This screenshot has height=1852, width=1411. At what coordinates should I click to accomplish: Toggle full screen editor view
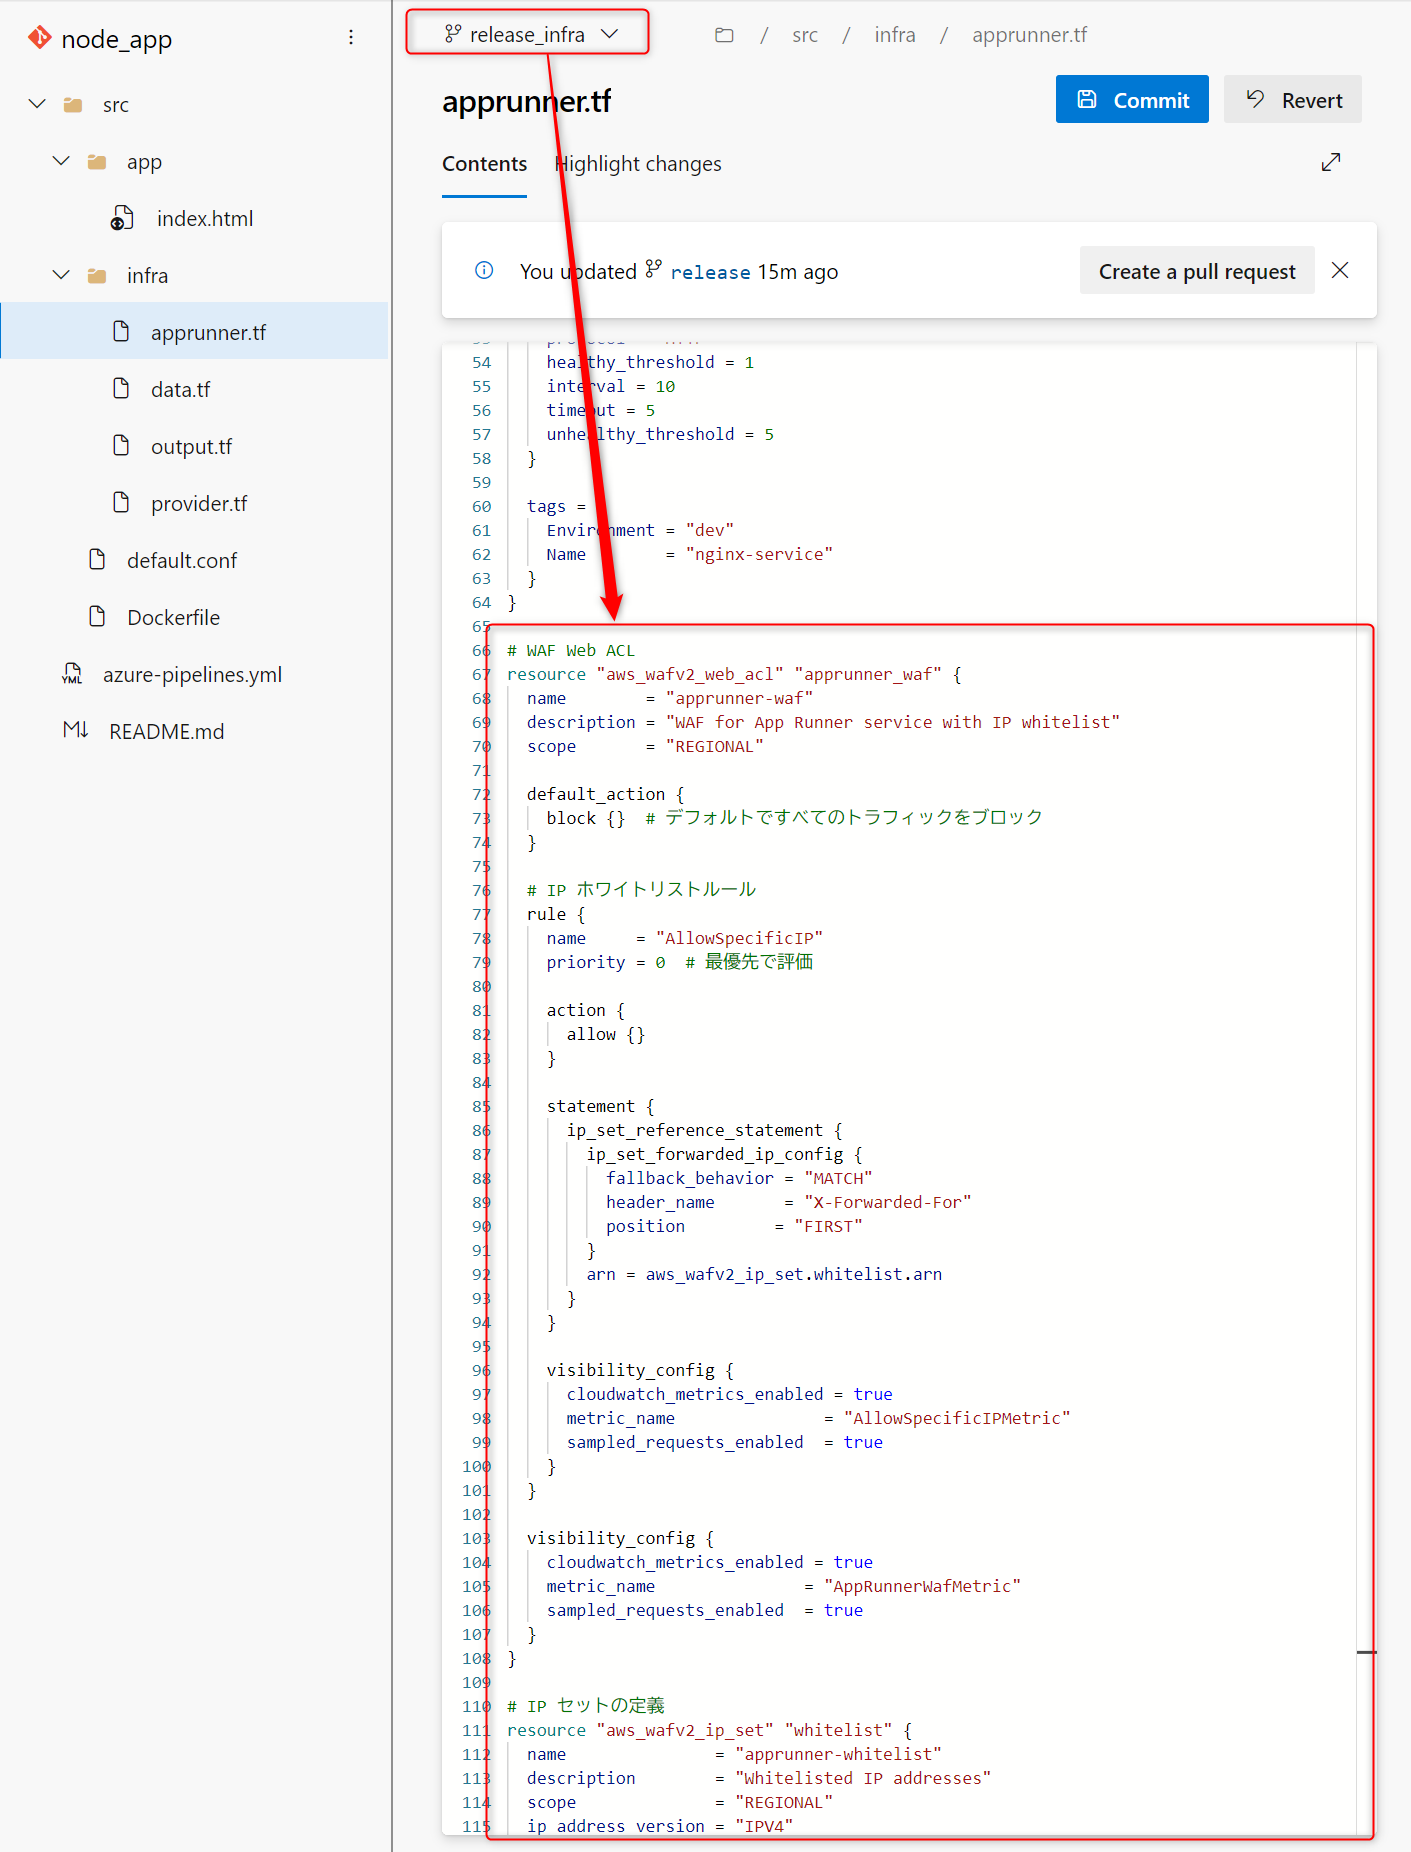tap(1331, 162)
